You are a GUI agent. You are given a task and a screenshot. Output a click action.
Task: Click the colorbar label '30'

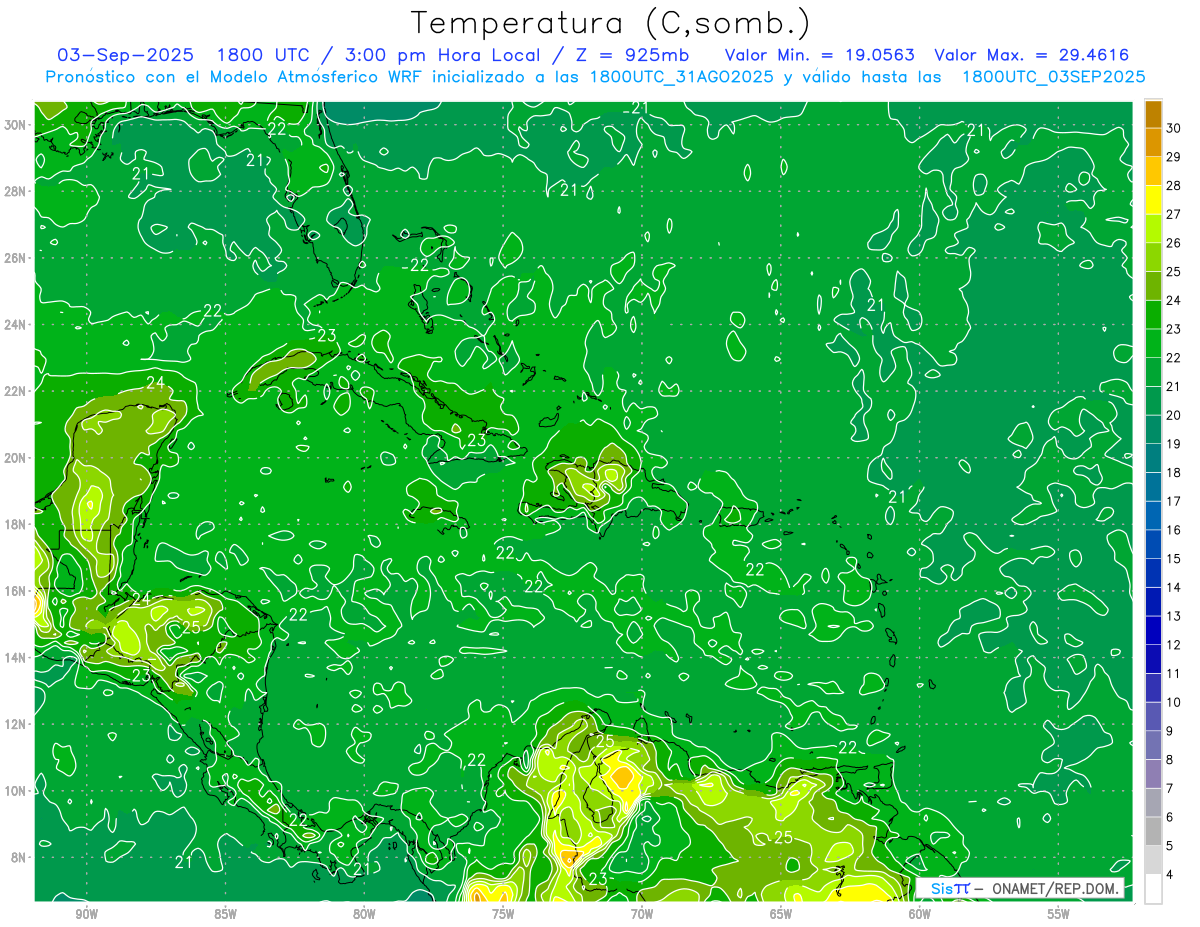1174,128
